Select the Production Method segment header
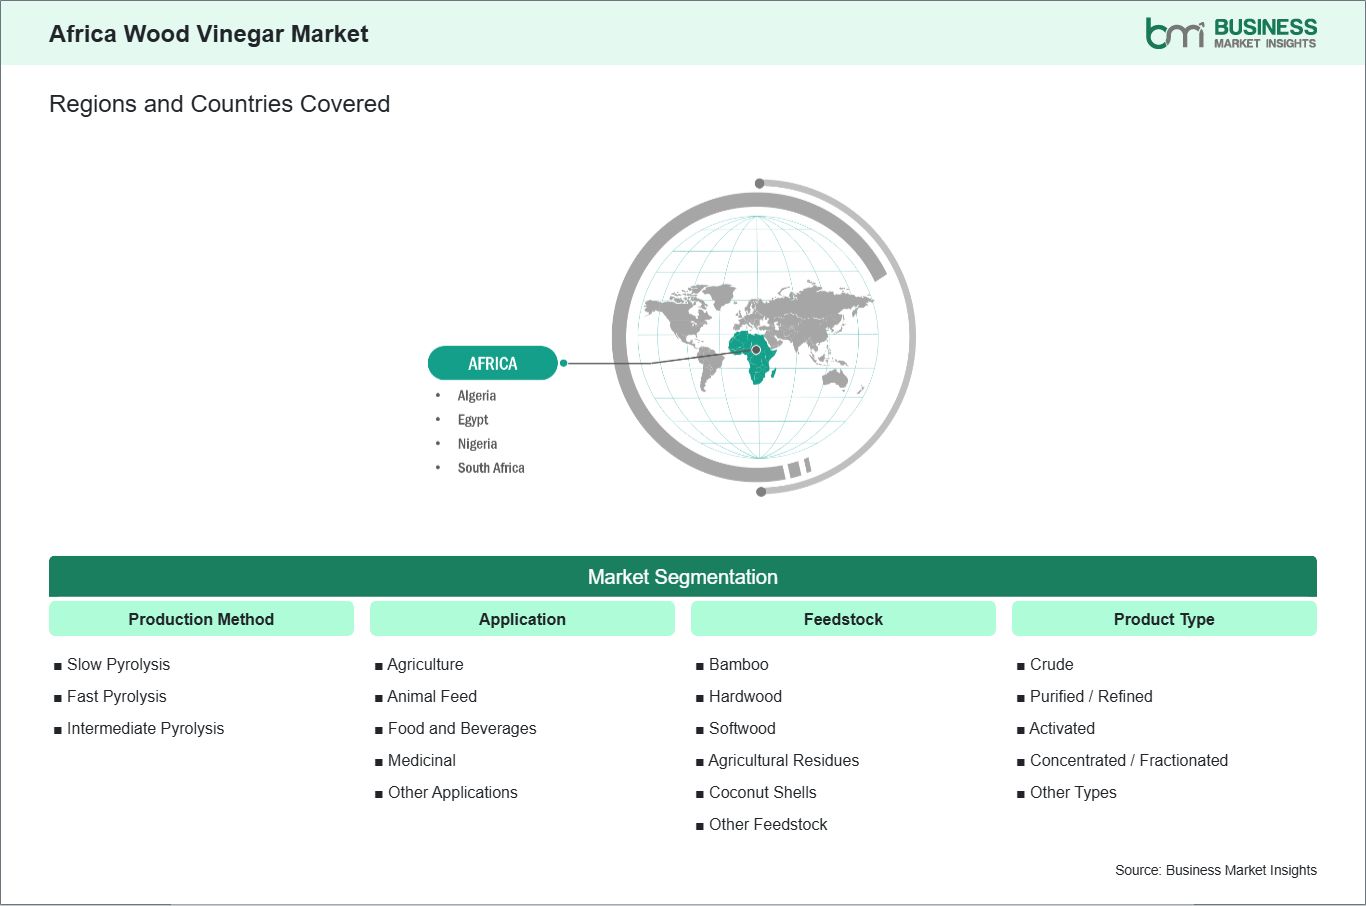 pyautogui.click(x=201, y=619)
